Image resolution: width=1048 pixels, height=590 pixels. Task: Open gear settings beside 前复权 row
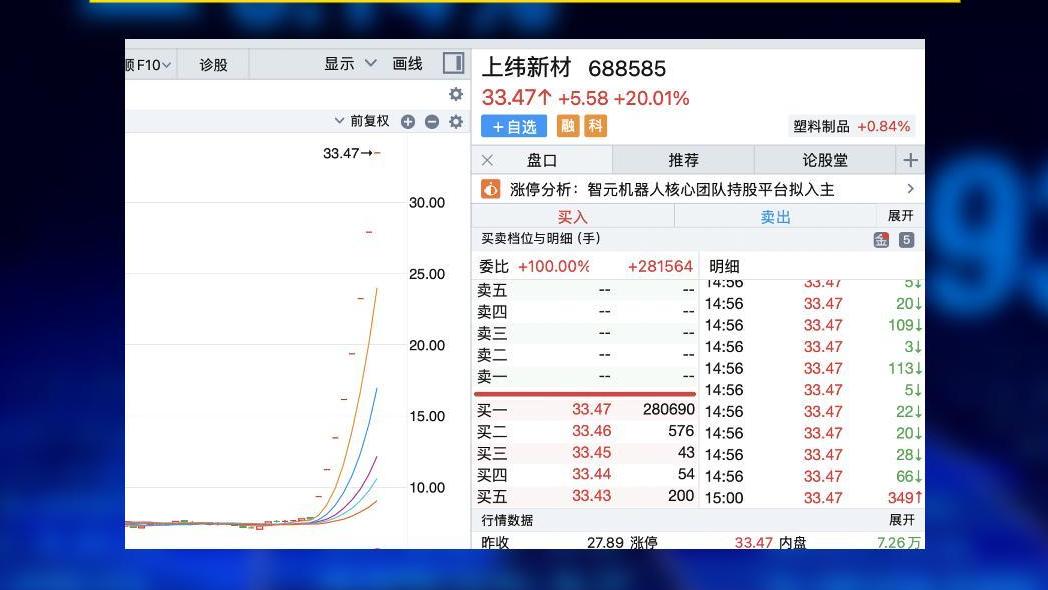pos(456,122)
